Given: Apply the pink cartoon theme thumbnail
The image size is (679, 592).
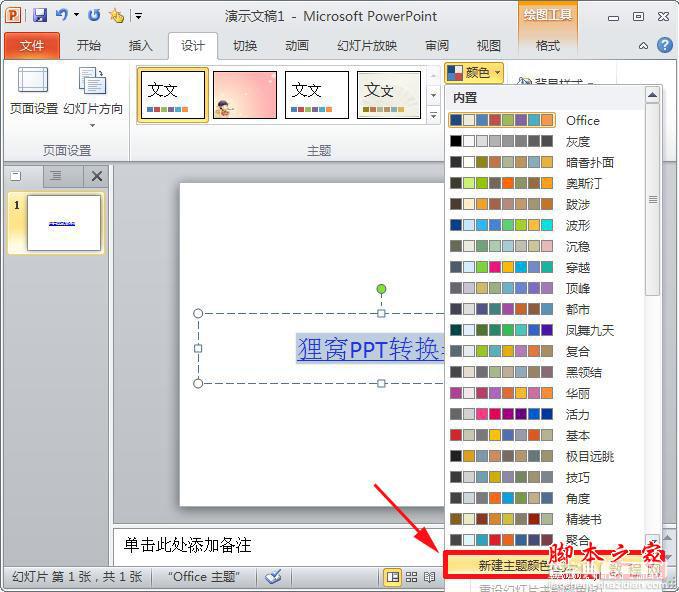Looking at the screenshot, I should pyautogui.click(x=245, y=95).
